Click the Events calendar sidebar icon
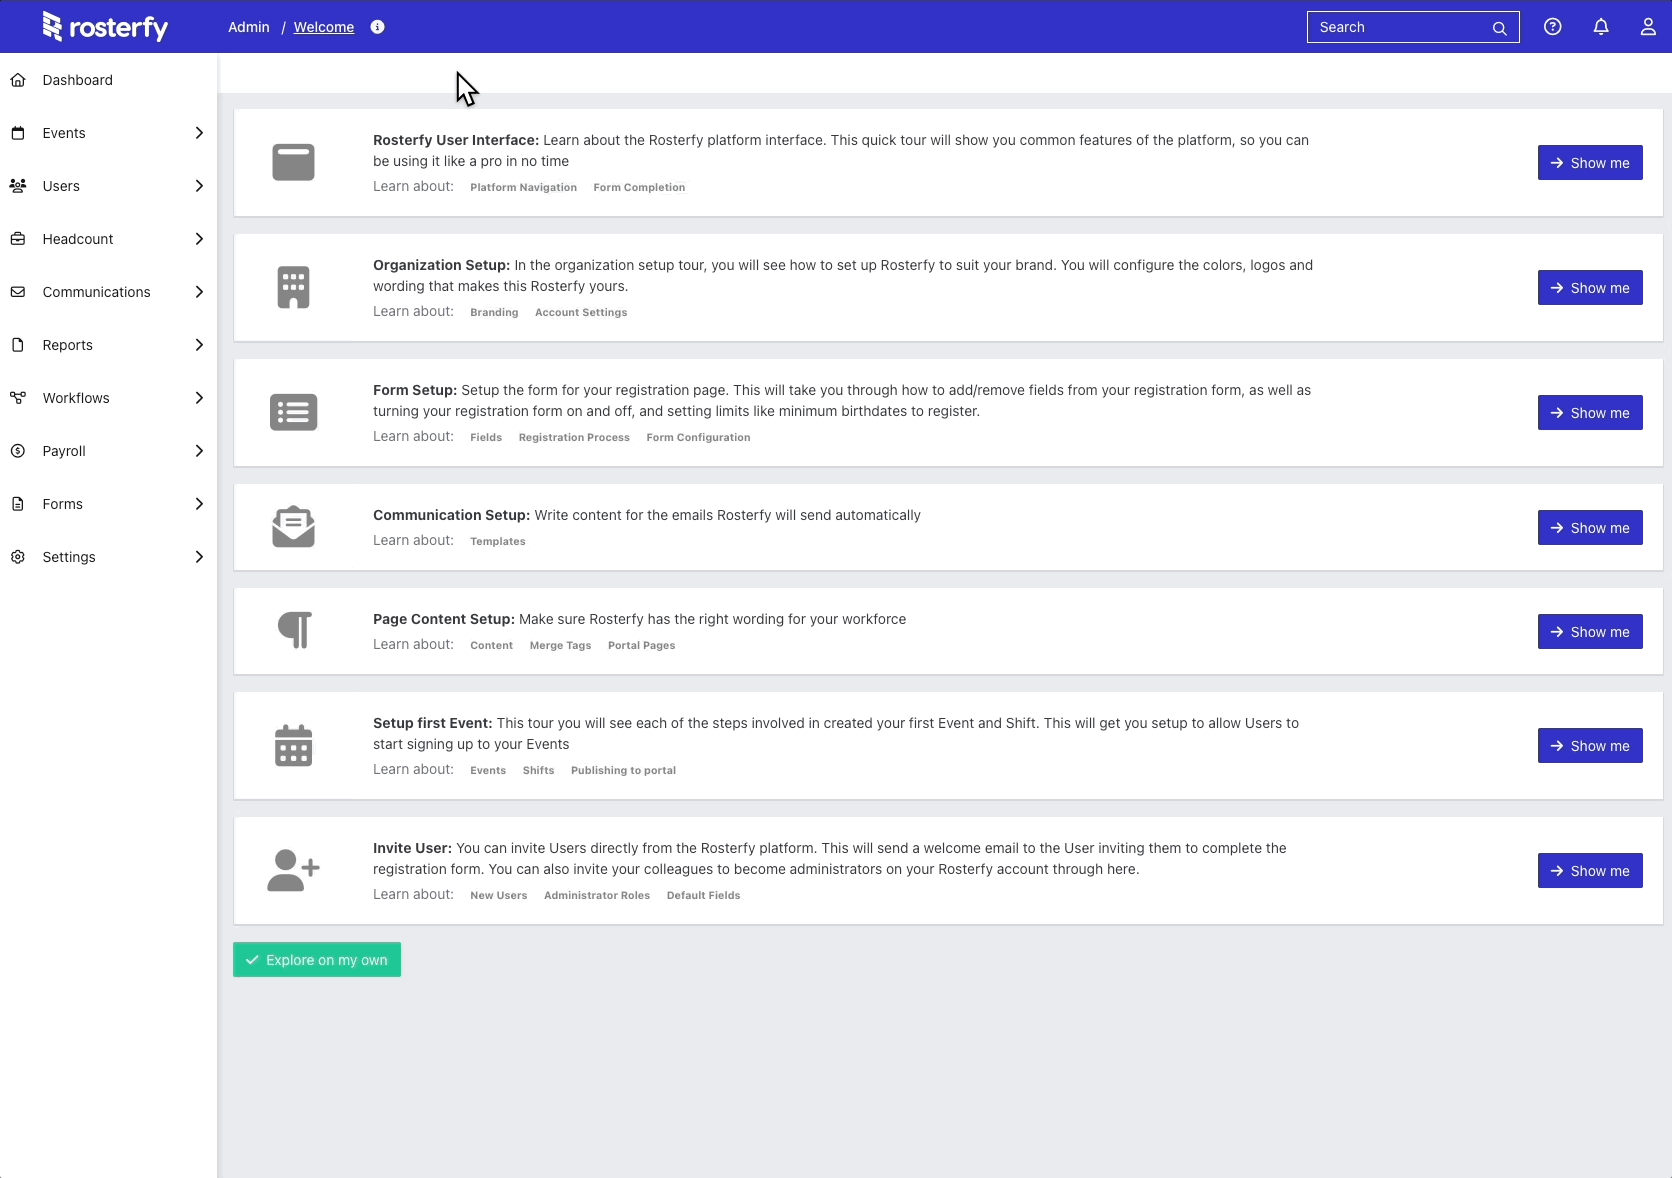This screenshot has height=1178, width=1672. [18, 133]
